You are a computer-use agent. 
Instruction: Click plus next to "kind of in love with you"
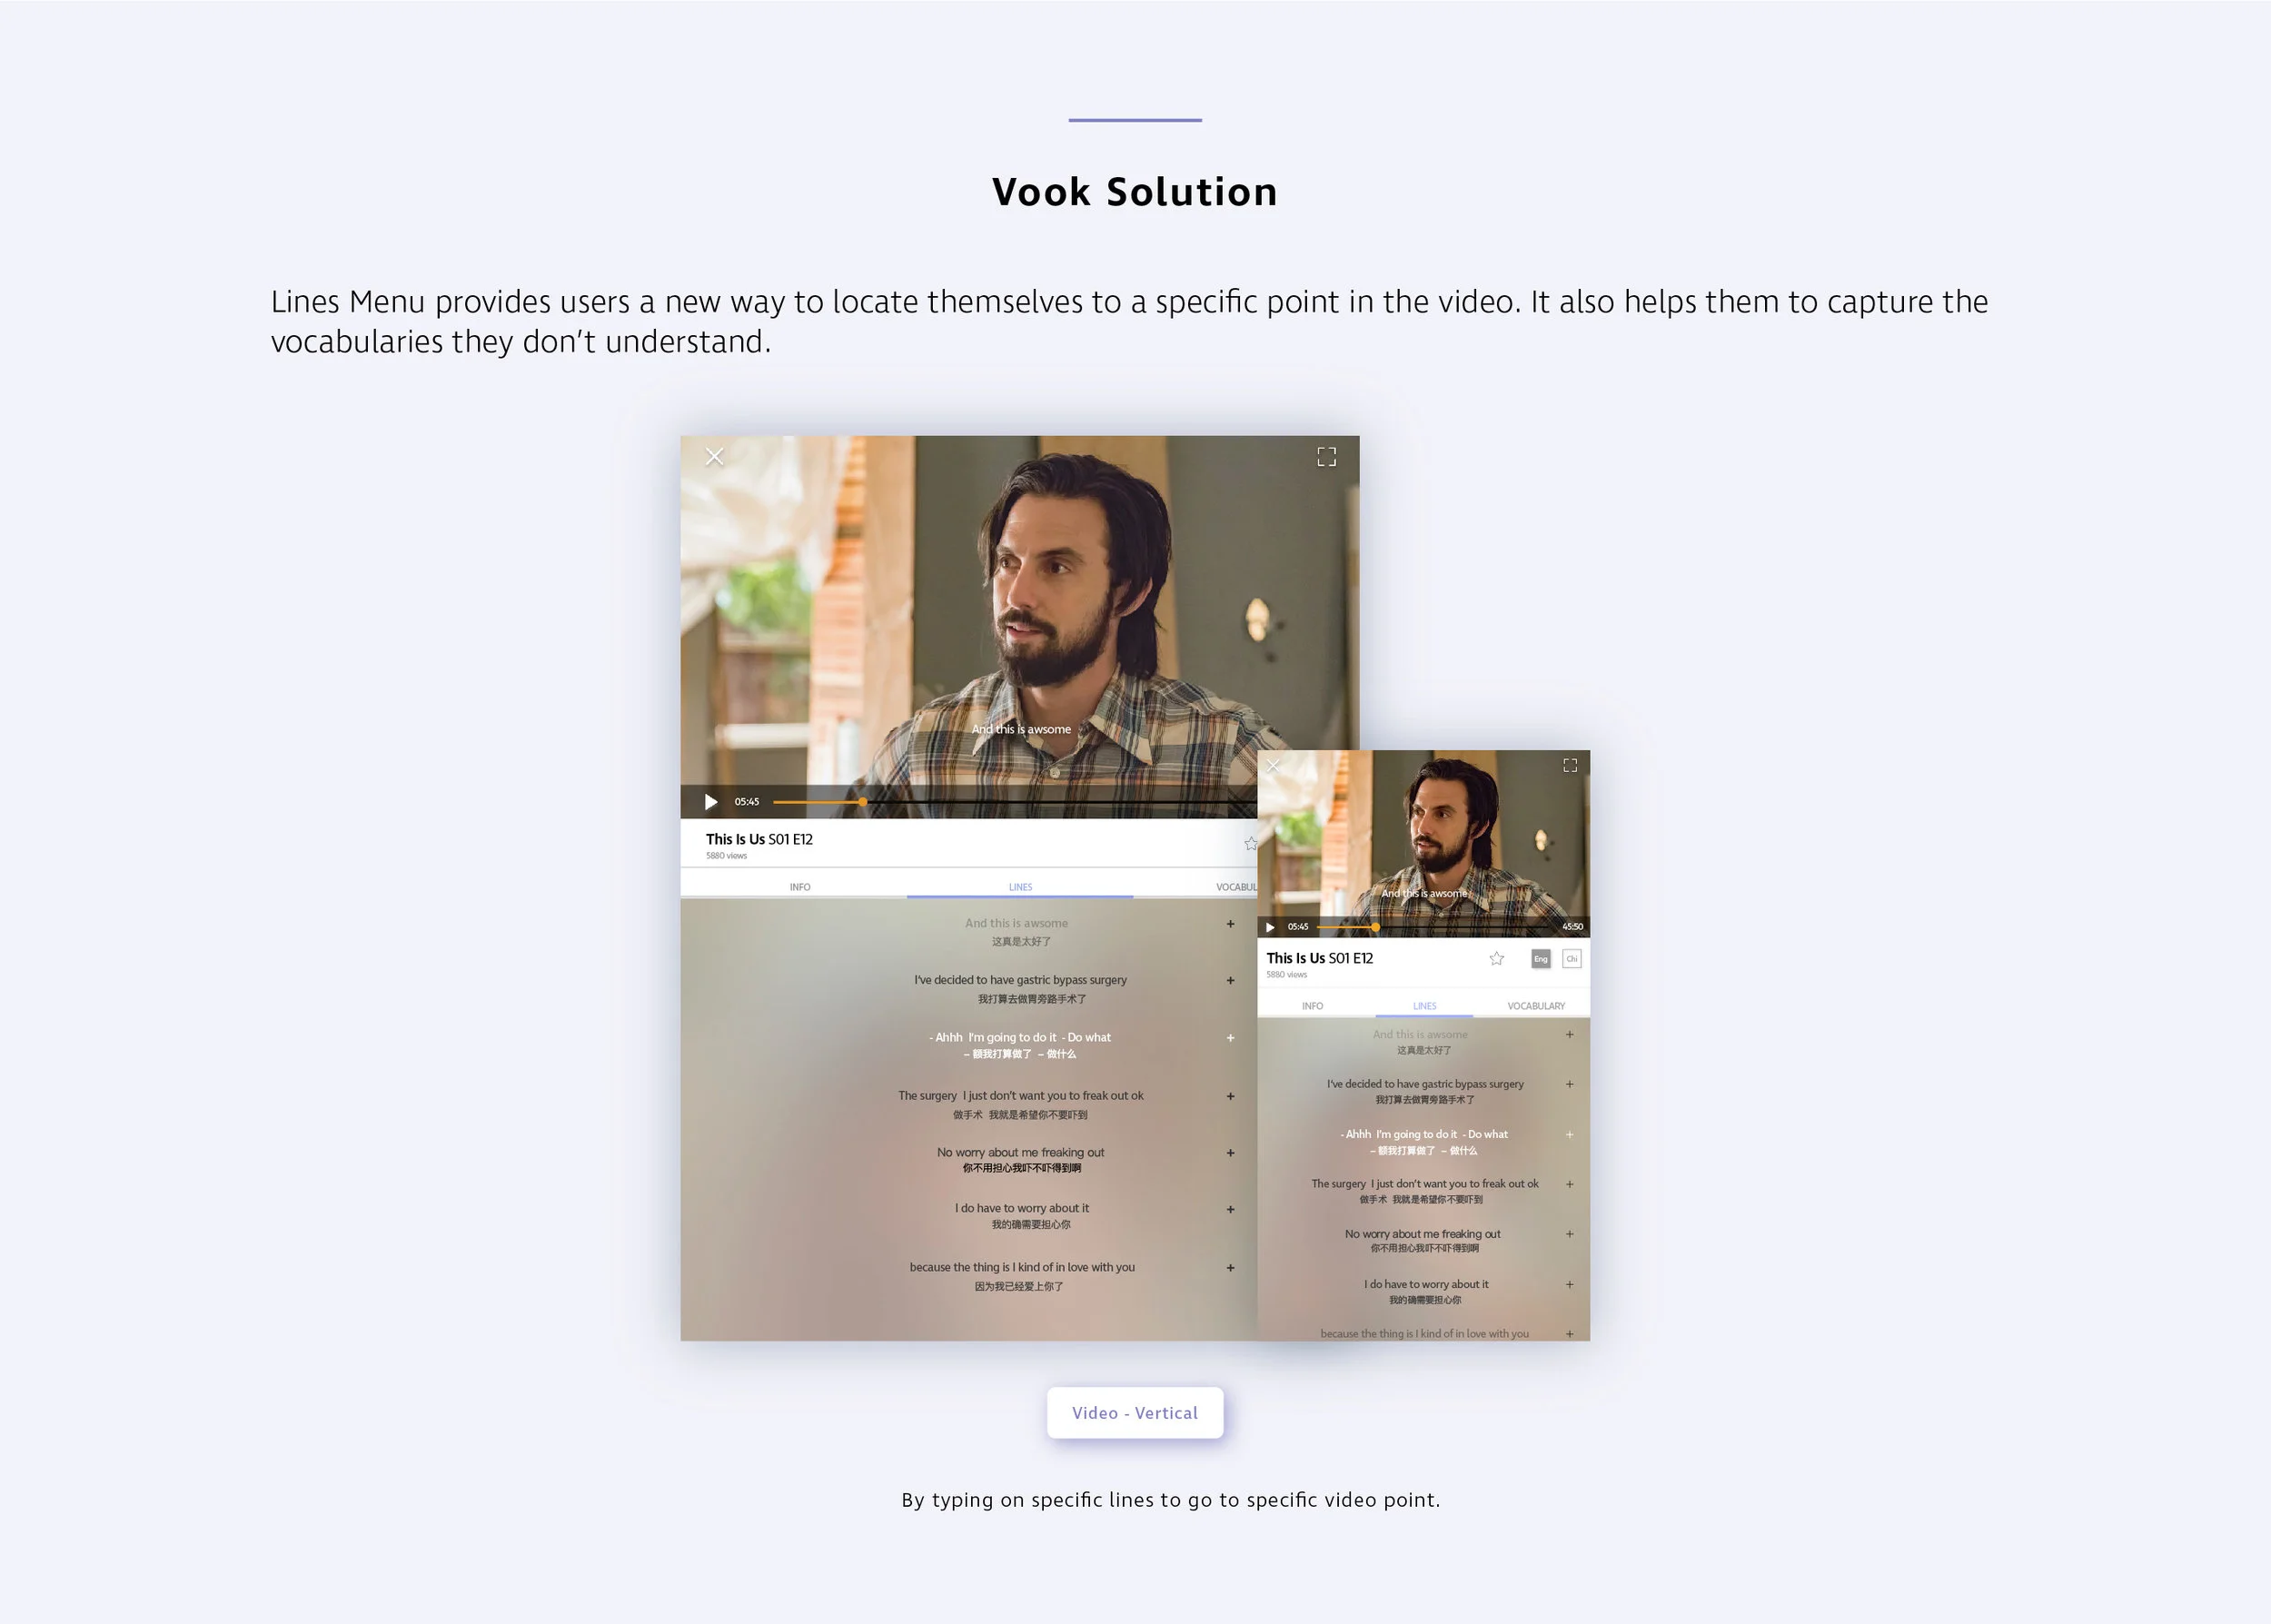point(1230,1268)
